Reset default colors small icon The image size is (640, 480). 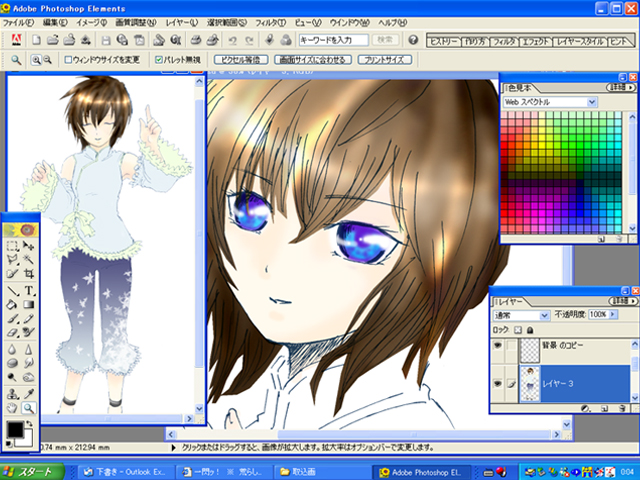8,444
